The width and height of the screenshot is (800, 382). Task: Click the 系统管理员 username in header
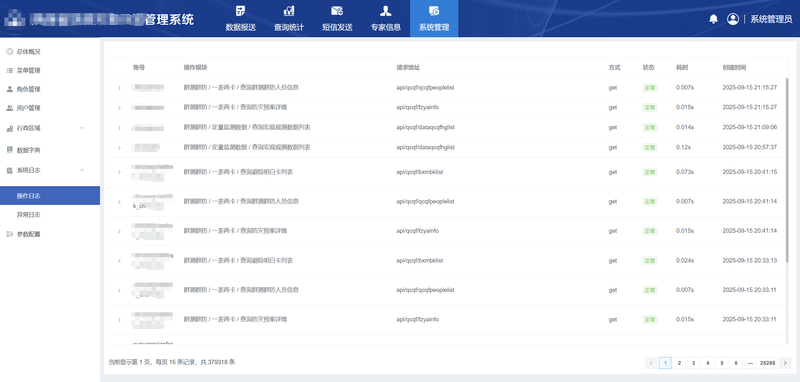tap(771, 19)
